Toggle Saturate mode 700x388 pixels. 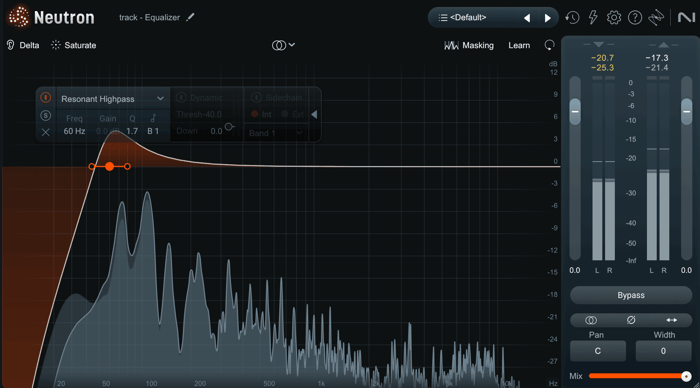point(74,45)
